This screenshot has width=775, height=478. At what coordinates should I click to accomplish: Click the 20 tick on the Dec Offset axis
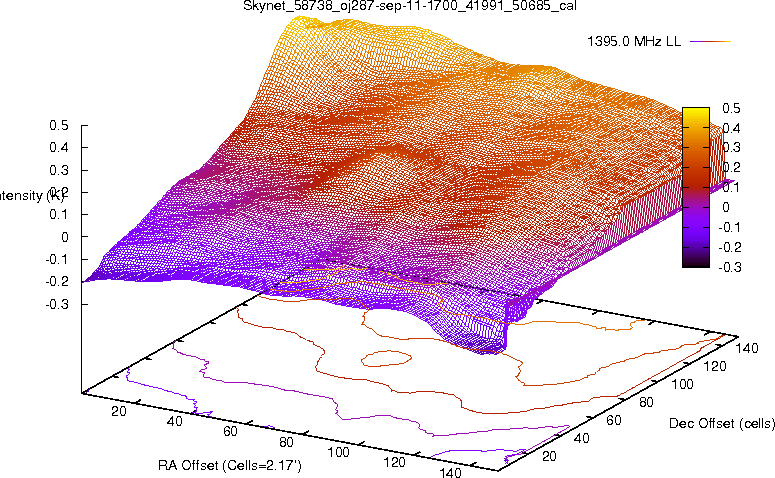point(549,456)
